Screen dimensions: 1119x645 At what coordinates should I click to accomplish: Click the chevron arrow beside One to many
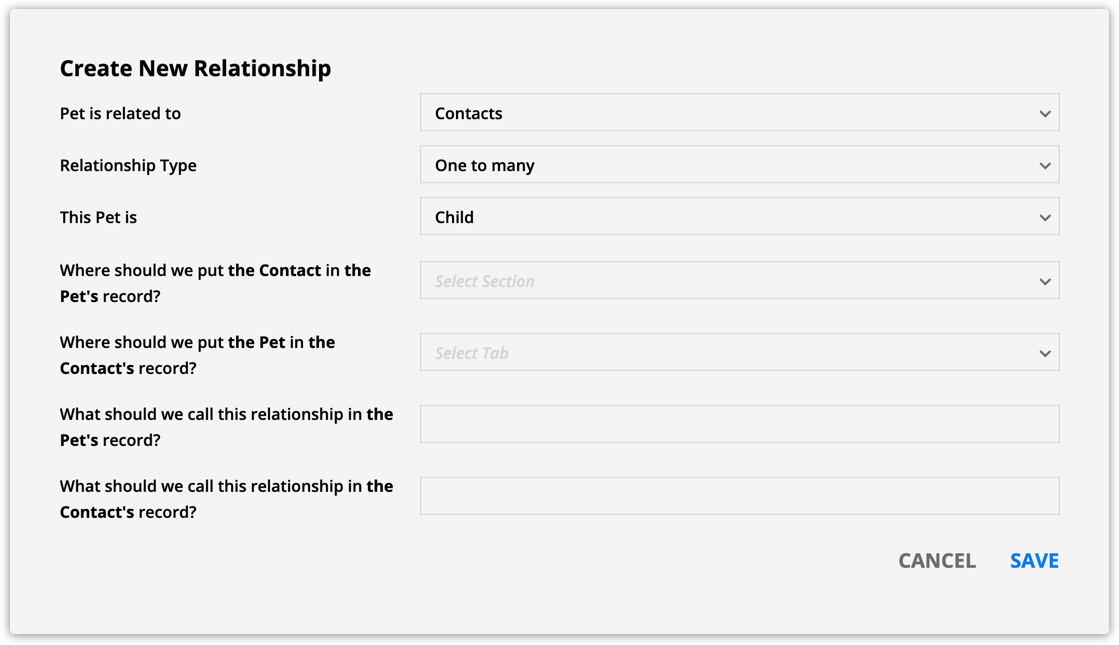tap(1045, 165)
